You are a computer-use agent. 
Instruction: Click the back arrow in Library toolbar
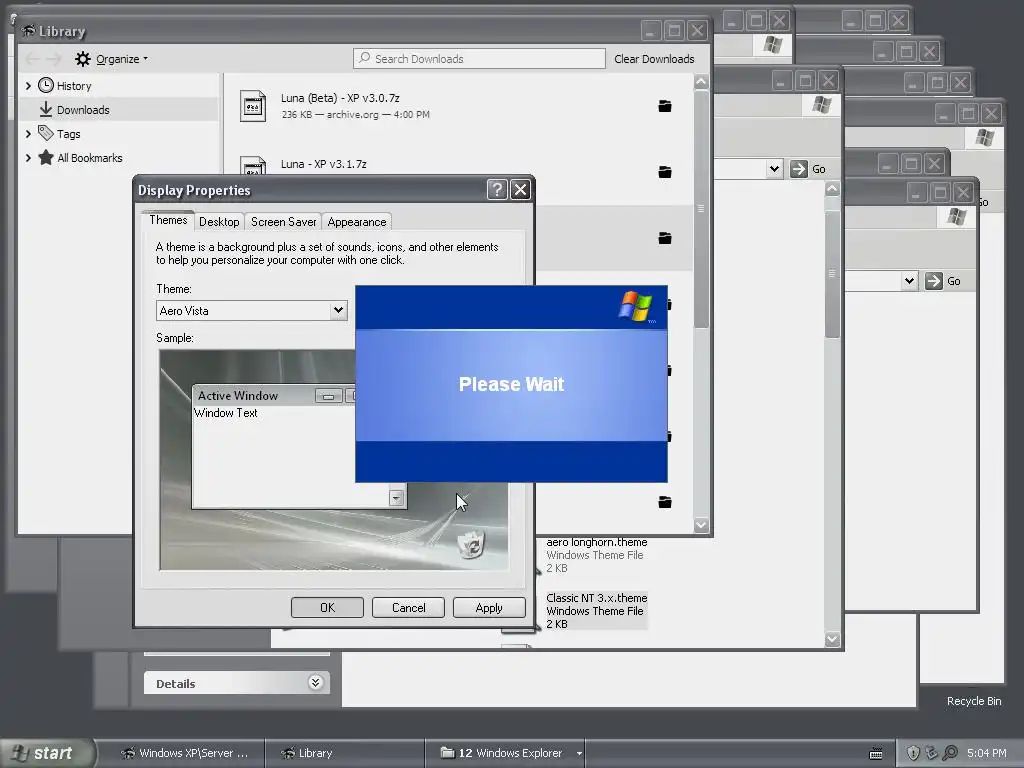pyautogui.click(x=33, y=59)
